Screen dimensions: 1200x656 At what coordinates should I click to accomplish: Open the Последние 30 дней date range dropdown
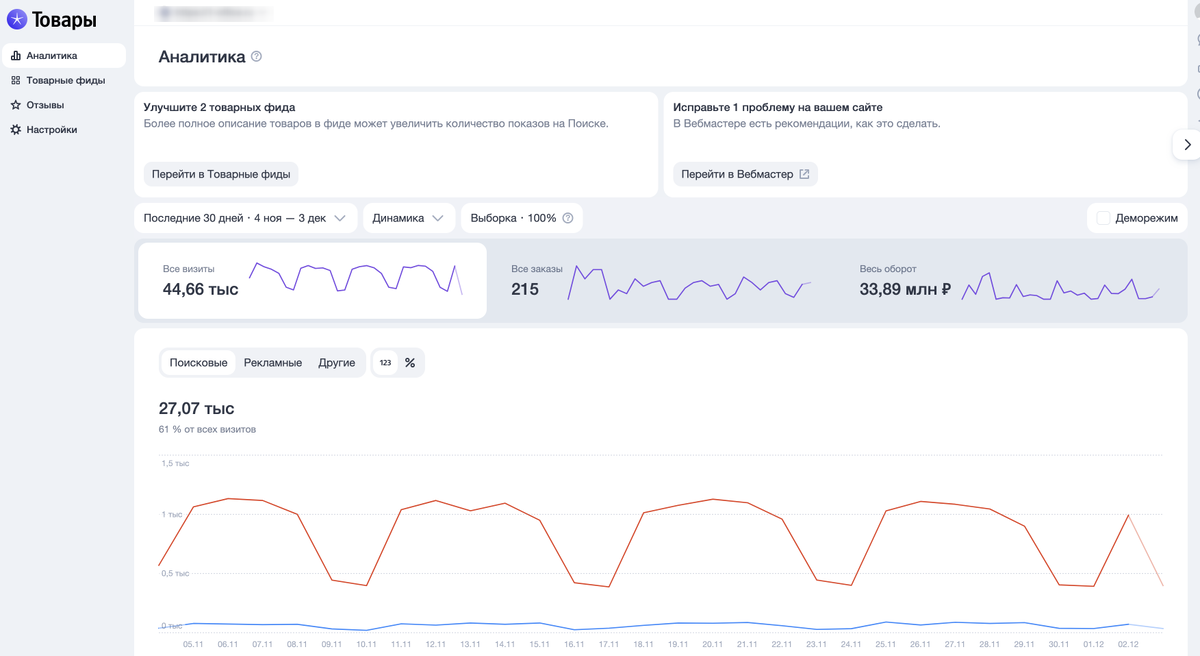click(245, 218)
